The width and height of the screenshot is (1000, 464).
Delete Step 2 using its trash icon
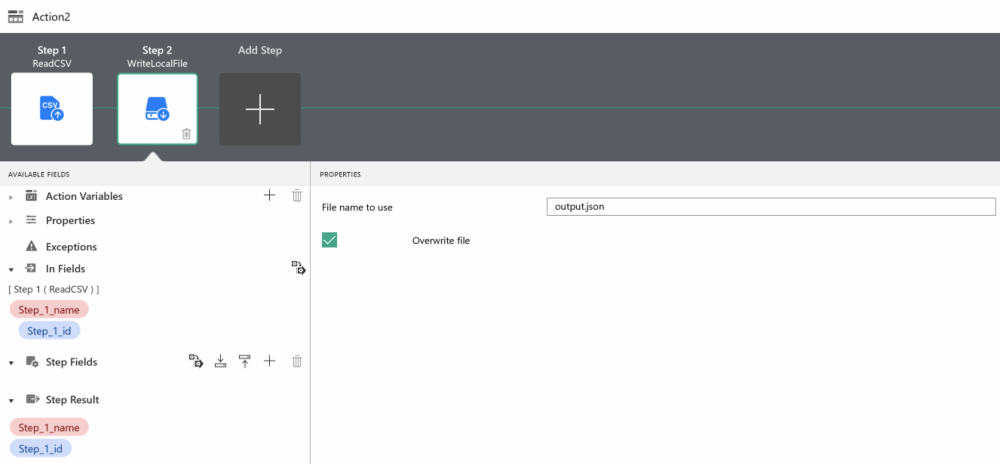[x=186, y=134]
